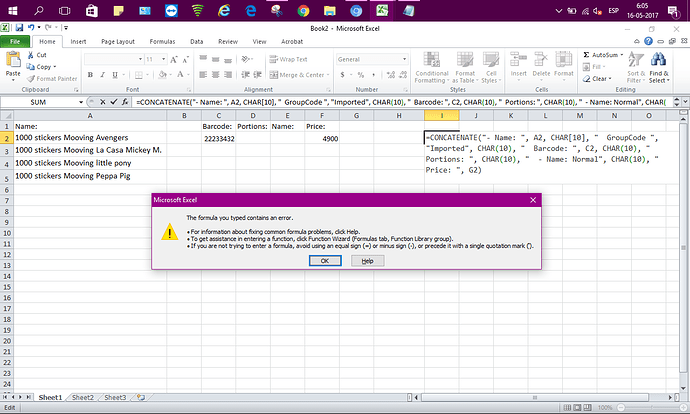Switch to the Insert tab
This screenshot has height=414, width=690.
[x=78, y=41]
